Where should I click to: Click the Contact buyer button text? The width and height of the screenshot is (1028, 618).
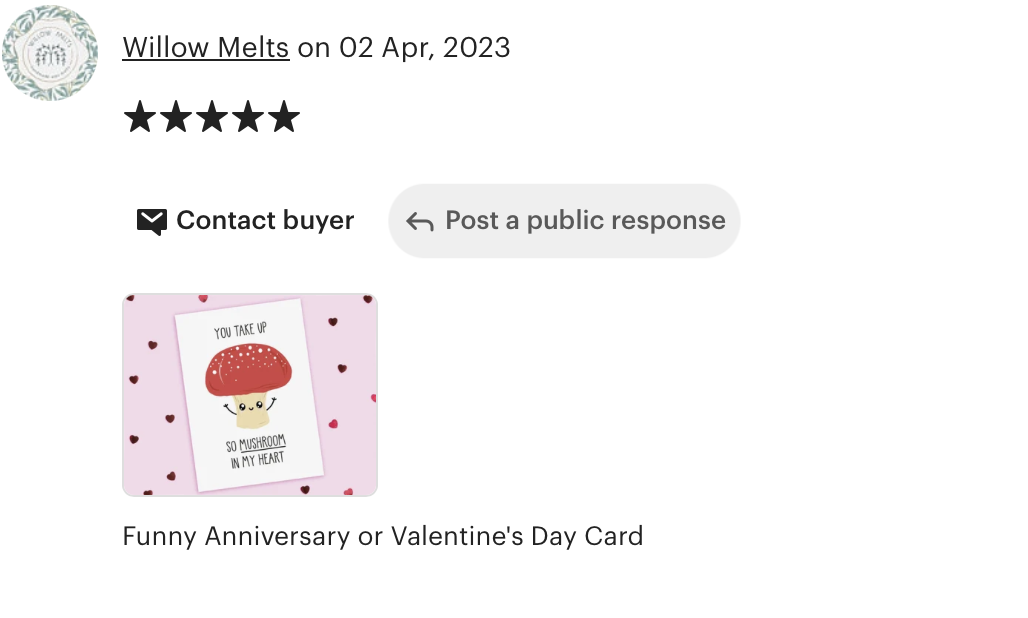point(265,221)
